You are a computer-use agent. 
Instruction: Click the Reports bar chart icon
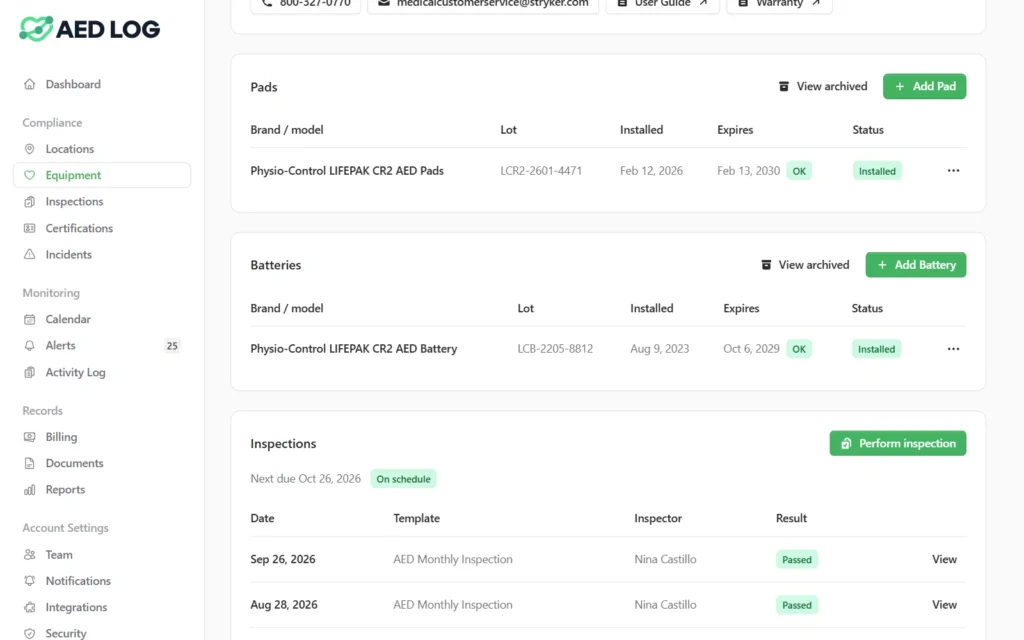tap(29, 490)
